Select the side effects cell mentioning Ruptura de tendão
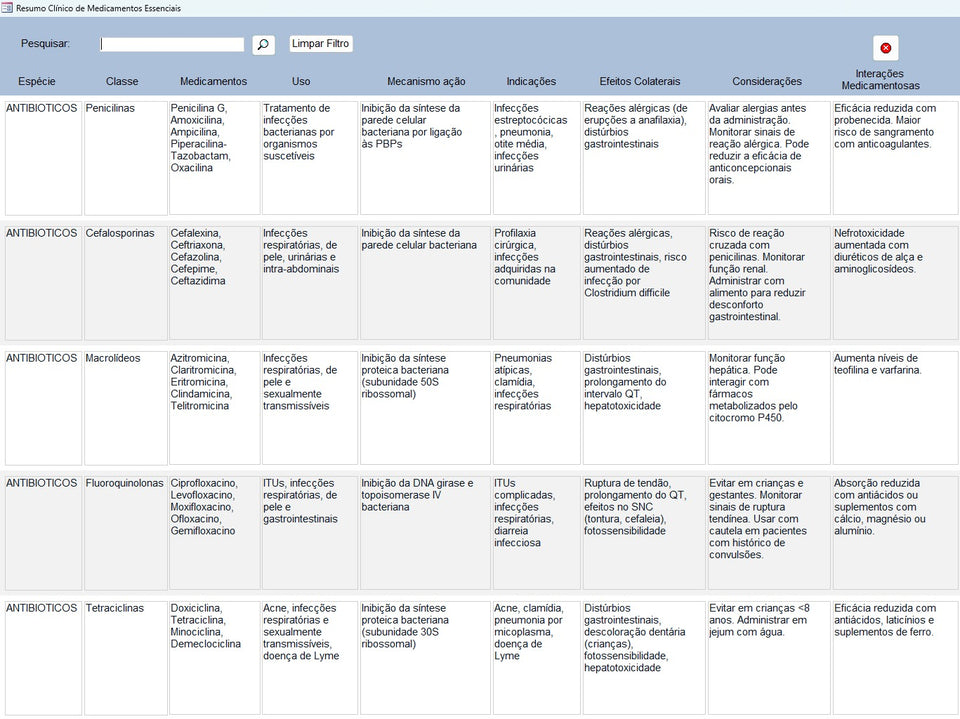This screenshot has width=960, height=719. (x=643, y=532)
